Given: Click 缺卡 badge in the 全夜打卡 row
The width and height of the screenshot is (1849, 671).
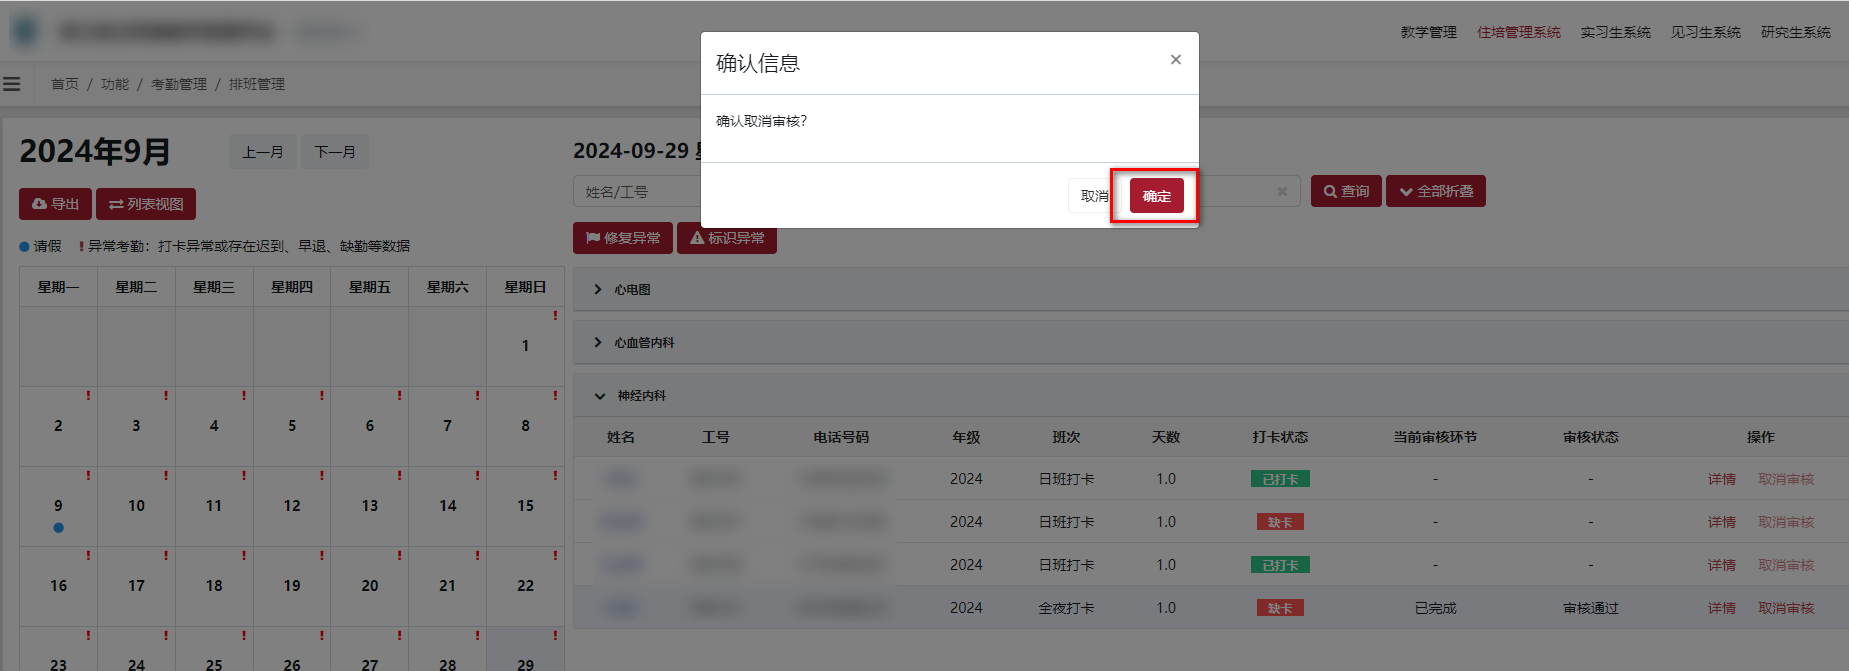Looking at the screenshot, I should tap(1280, 608).
